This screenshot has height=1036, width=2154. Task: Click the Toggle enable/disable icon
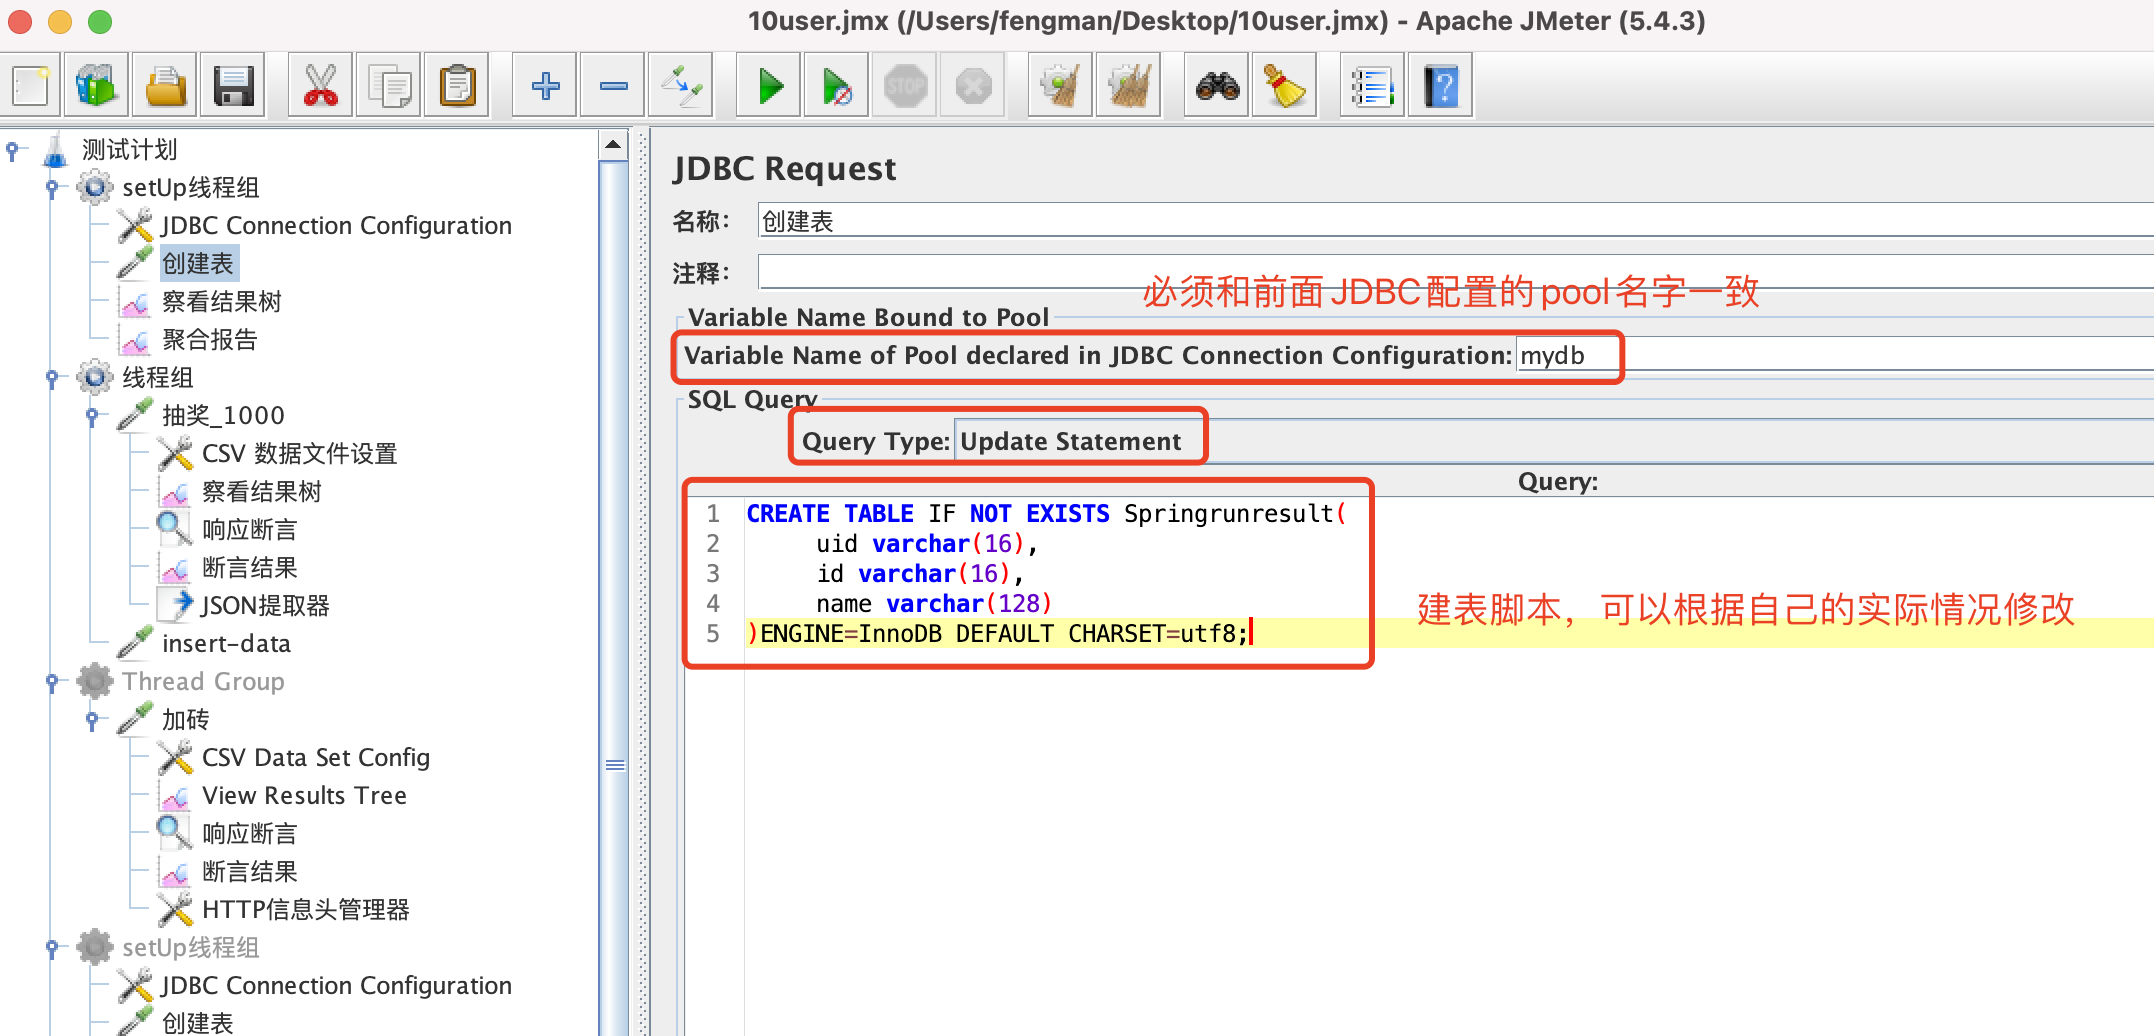[x=682, y=86]
